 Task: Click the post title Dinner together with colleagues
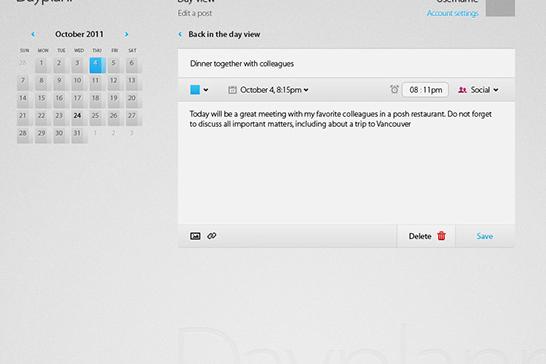click(x=242, y=63)
